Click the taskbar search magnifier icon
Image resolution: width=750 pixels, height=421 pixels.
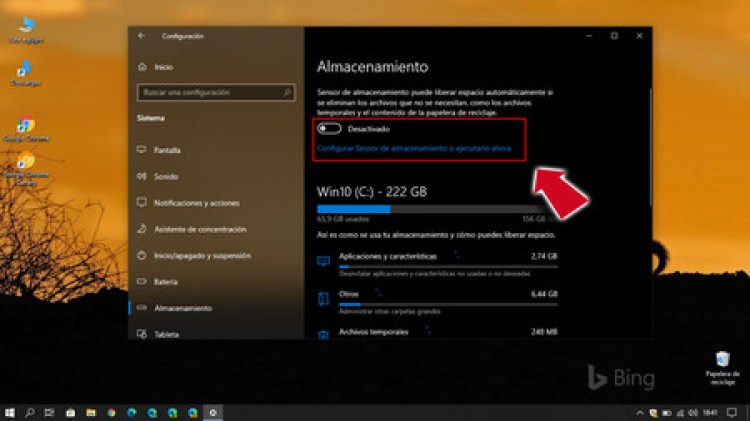tap(30, 412)
